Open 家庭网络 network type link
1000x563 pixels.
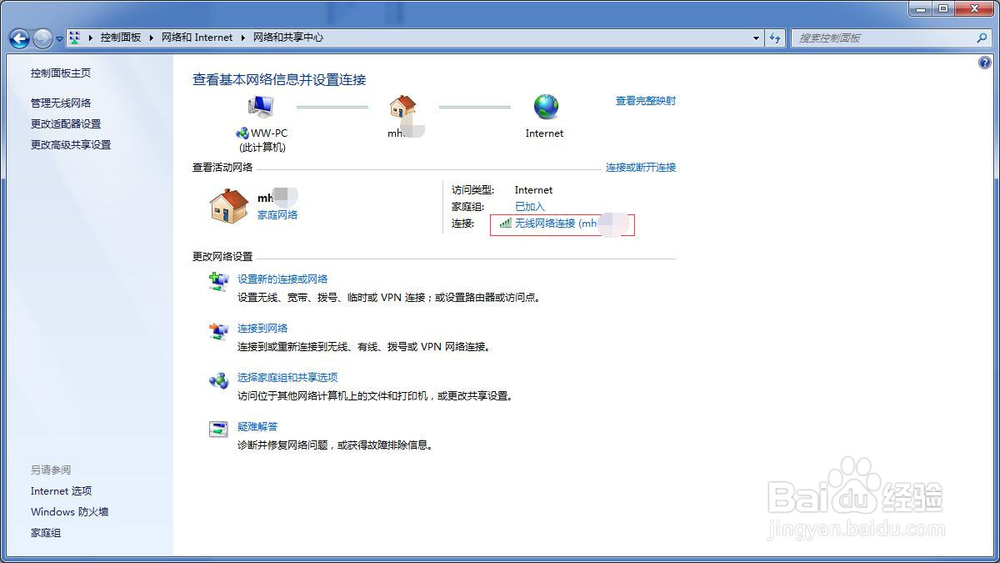277,215
